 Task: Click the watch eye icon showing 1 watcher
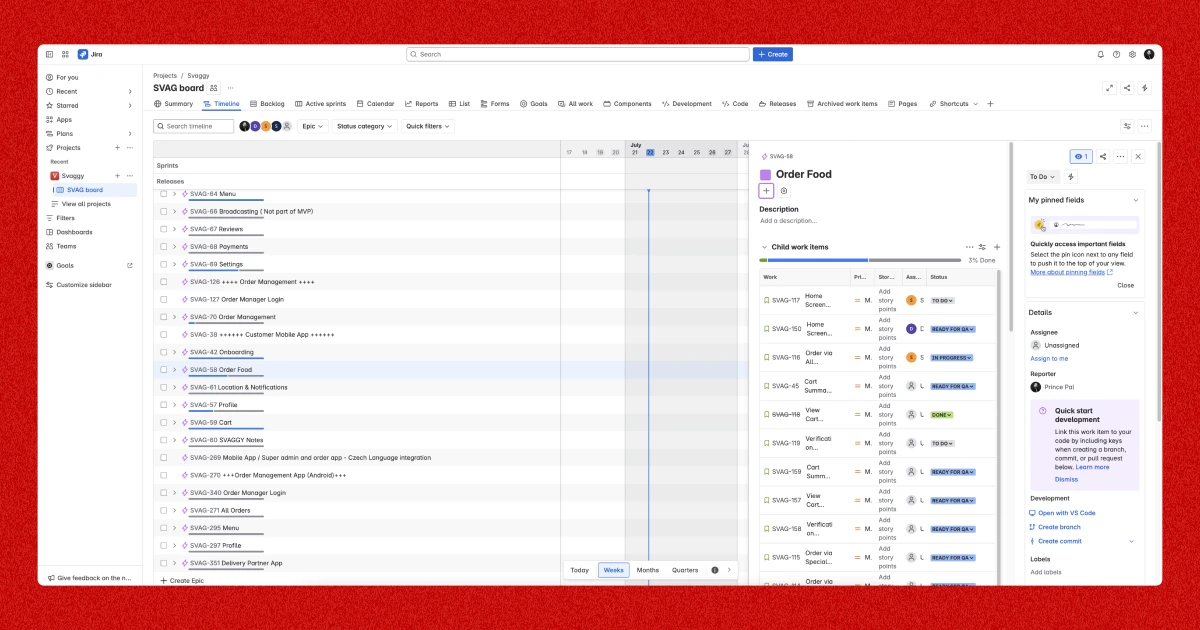point(1081,156)
